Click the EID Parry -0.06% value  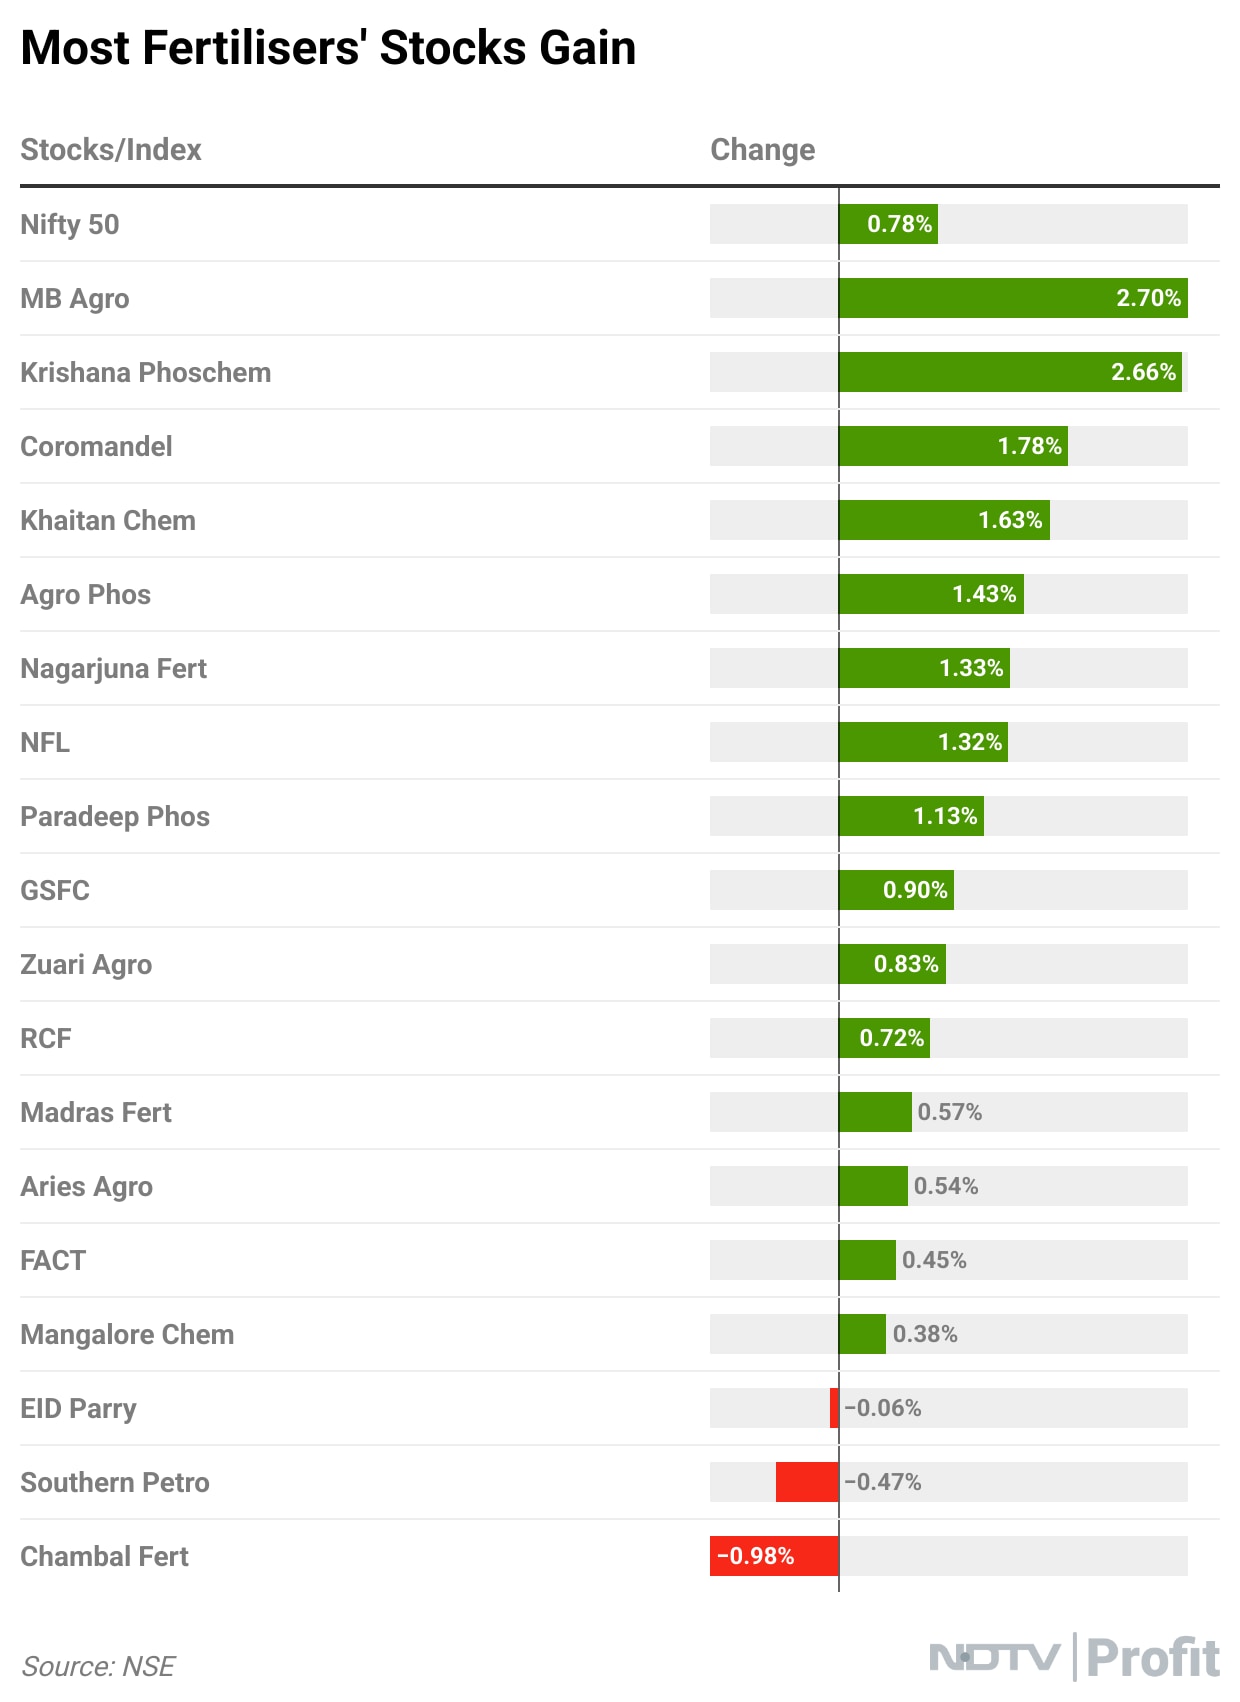pyautogui.click(x=883, y=1408)
